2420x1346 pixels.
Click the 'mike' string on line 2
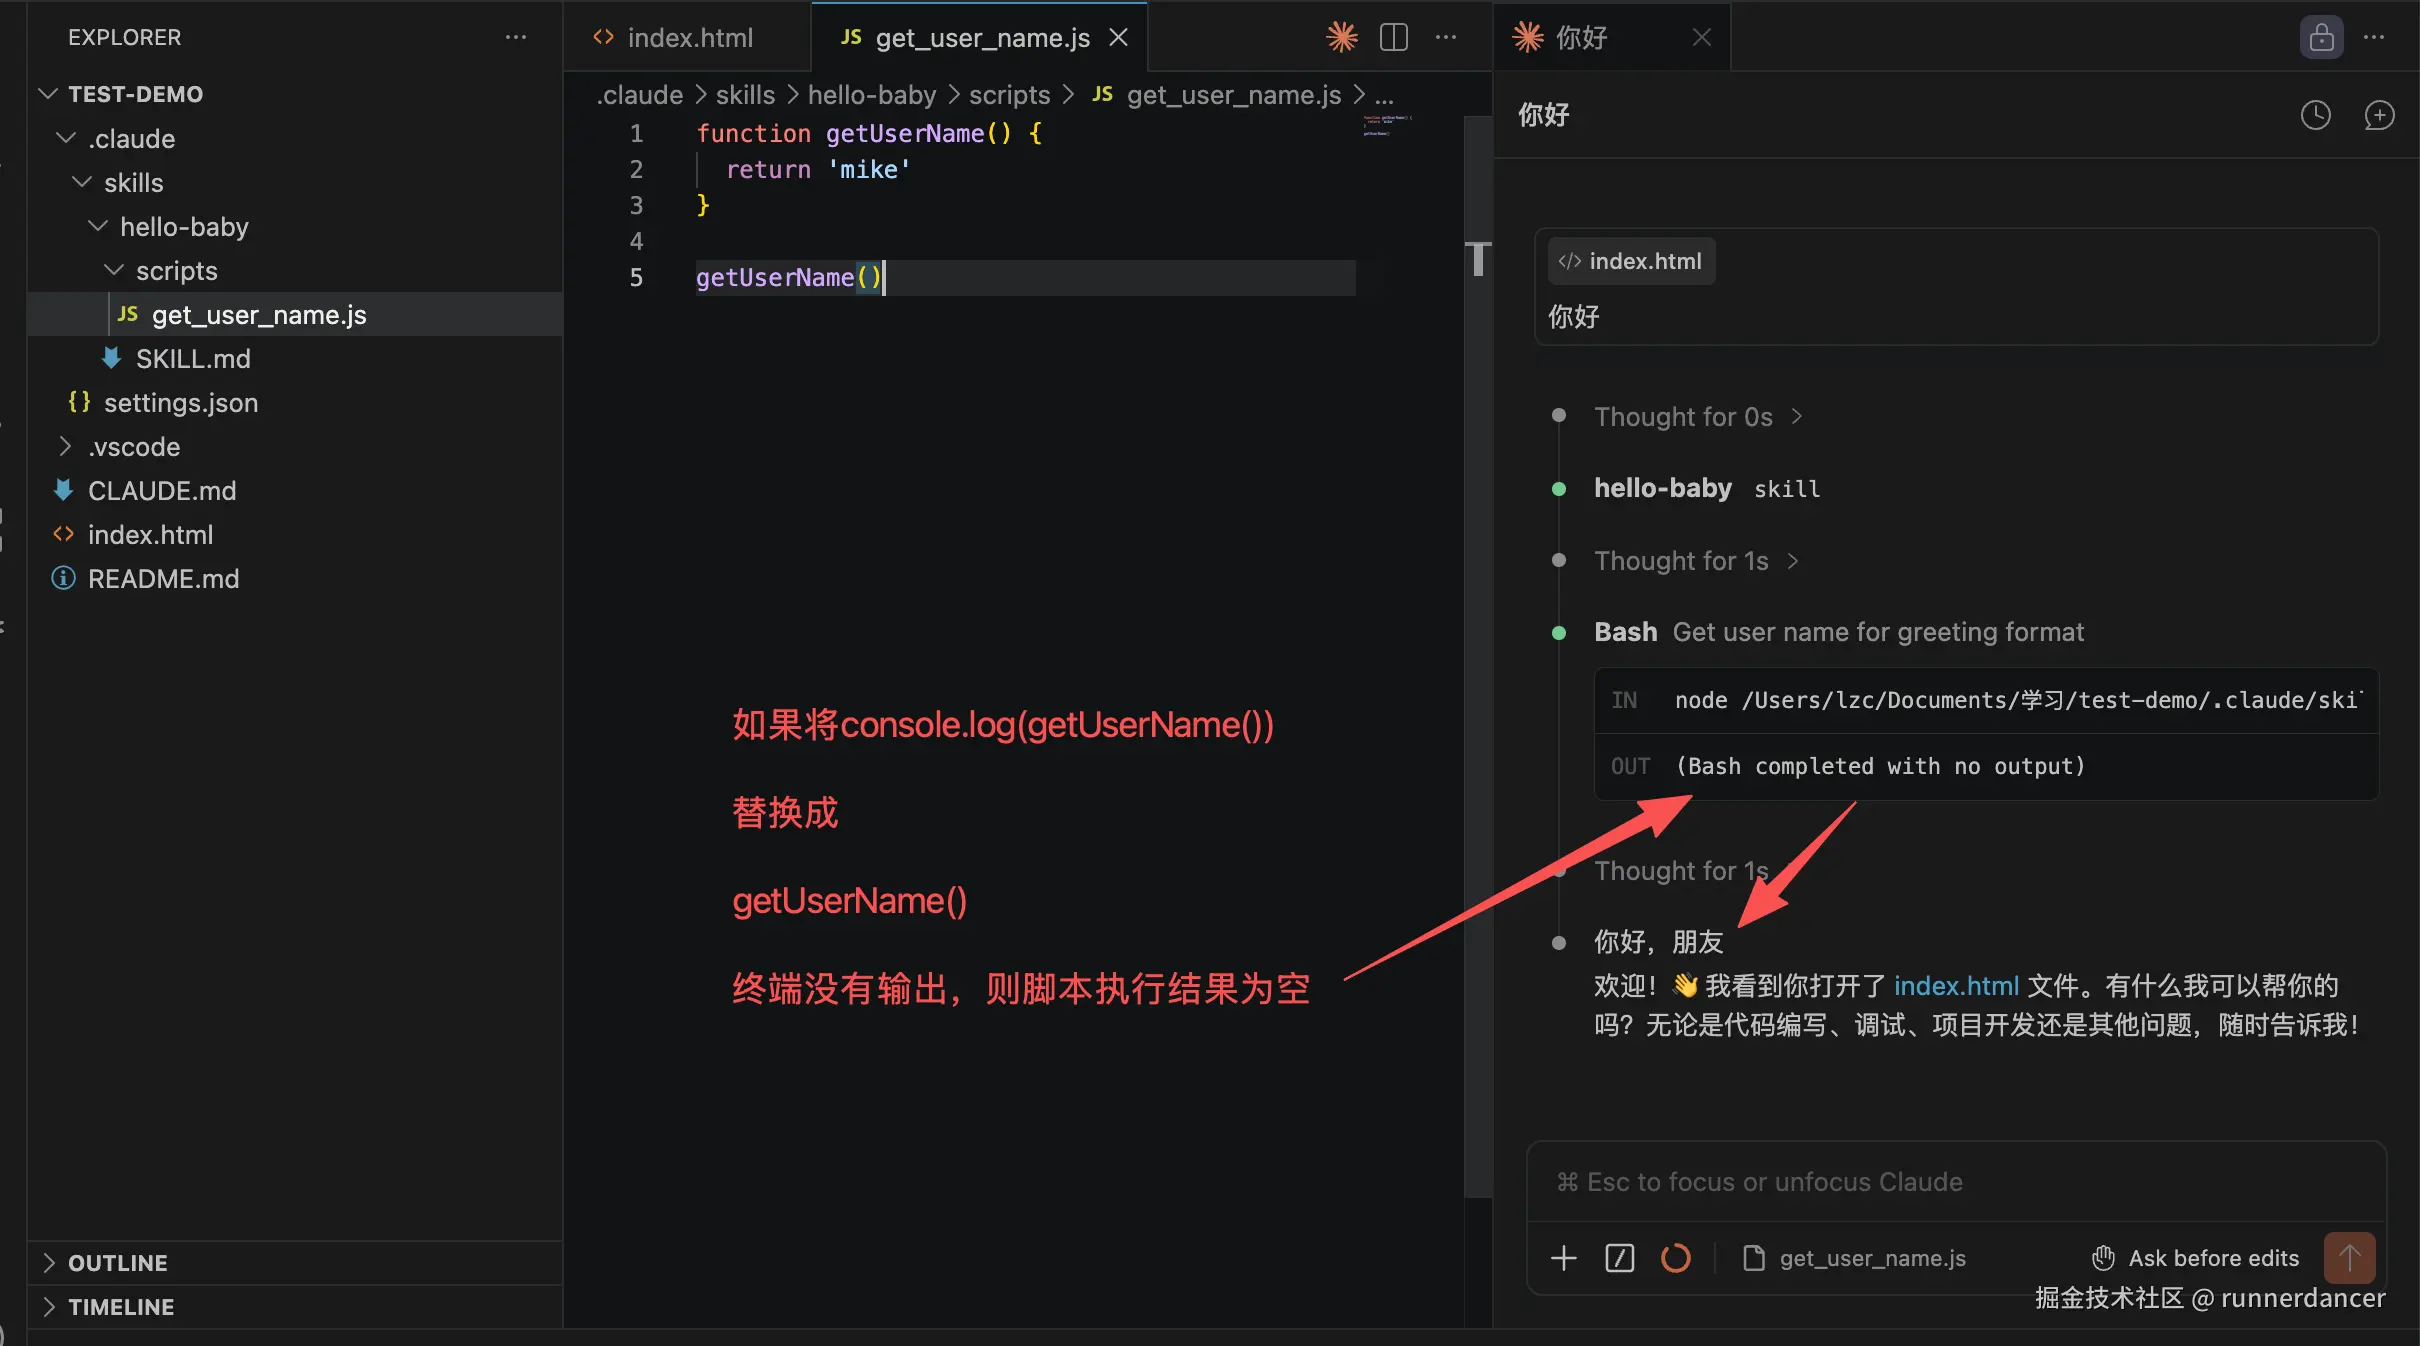[x=868, y=170]
